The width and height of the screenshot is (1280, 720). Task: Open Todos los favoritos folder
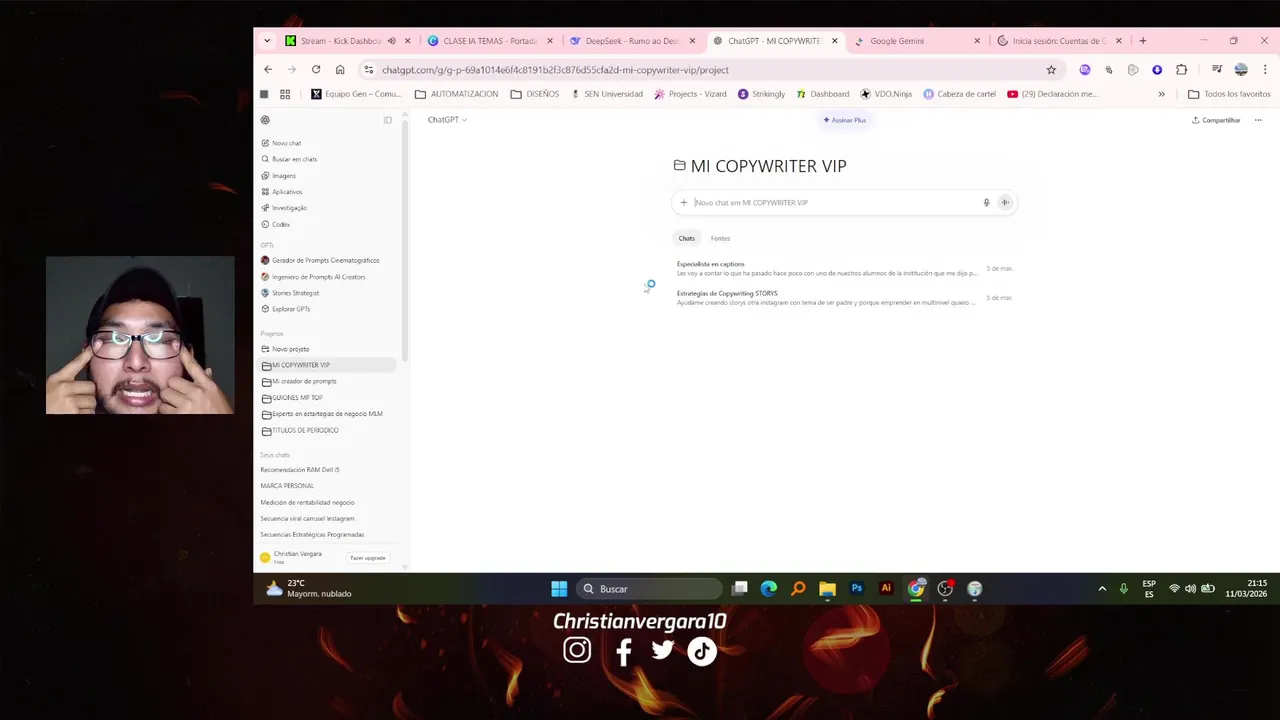(x=1229, y=94)
